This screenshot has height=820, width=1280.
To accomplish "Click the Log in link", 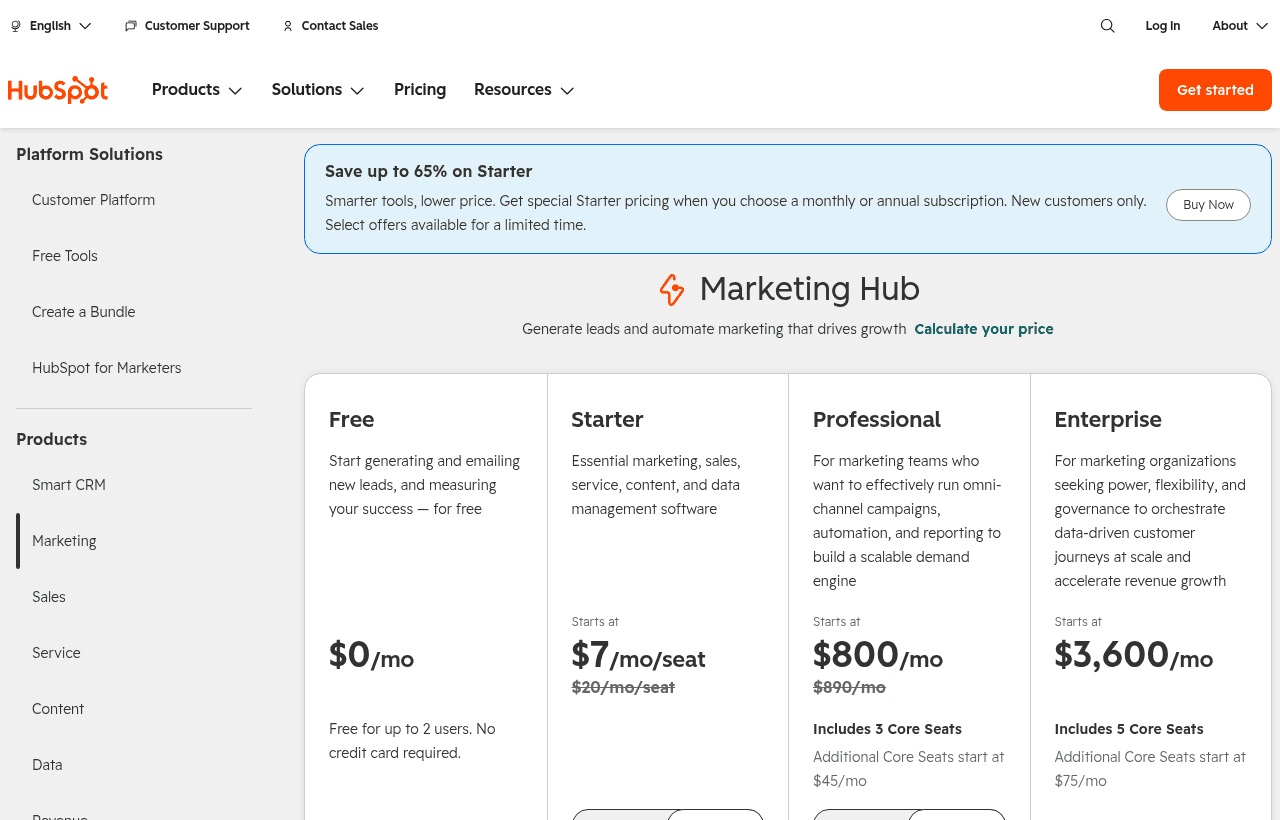I will [1163, 26].
